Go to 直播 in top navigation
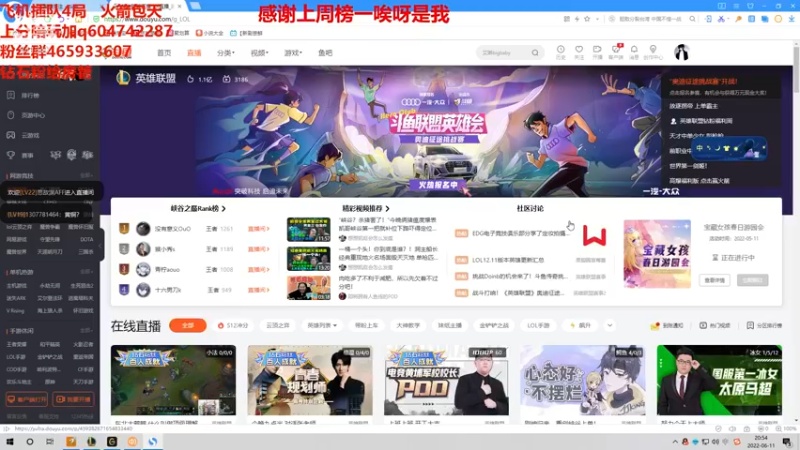 (194, 53)
